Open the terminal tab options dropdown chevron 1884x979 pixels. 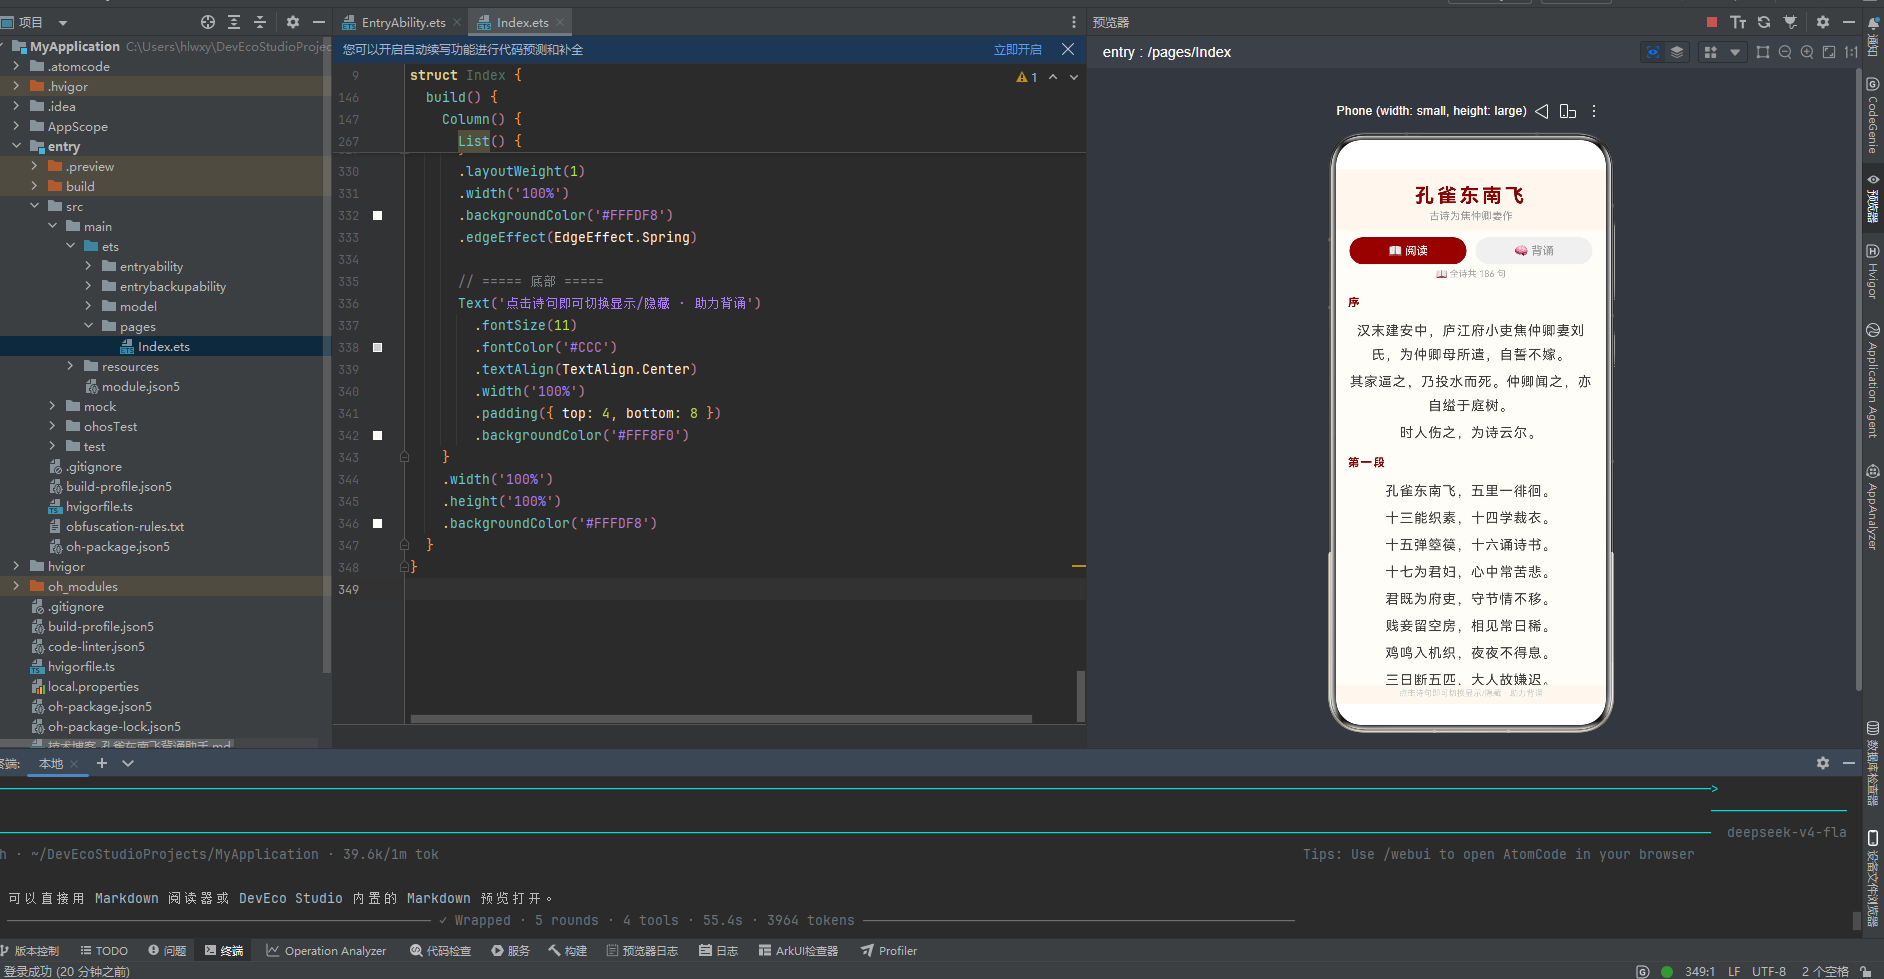pyautogui.click(x=128, y=763)
